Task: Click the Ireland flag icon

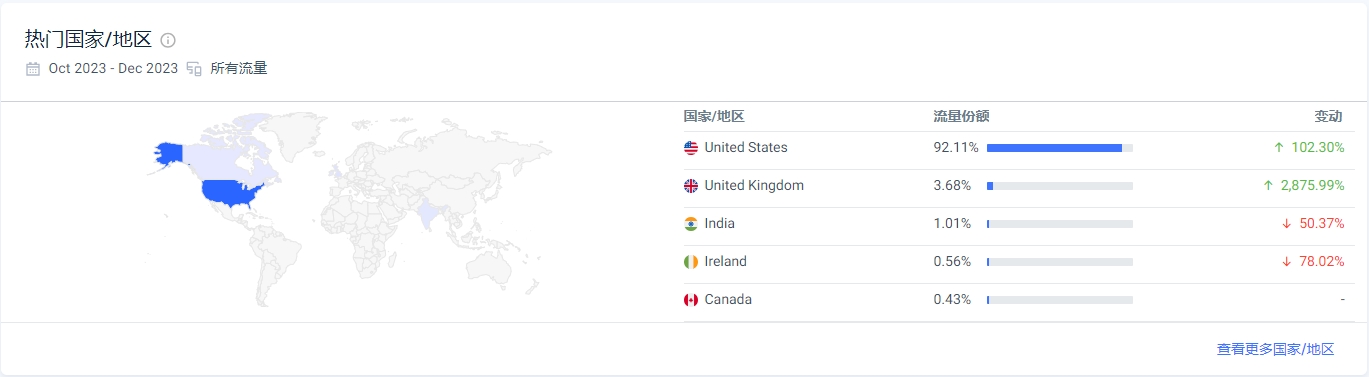Action: pos(691,262)
